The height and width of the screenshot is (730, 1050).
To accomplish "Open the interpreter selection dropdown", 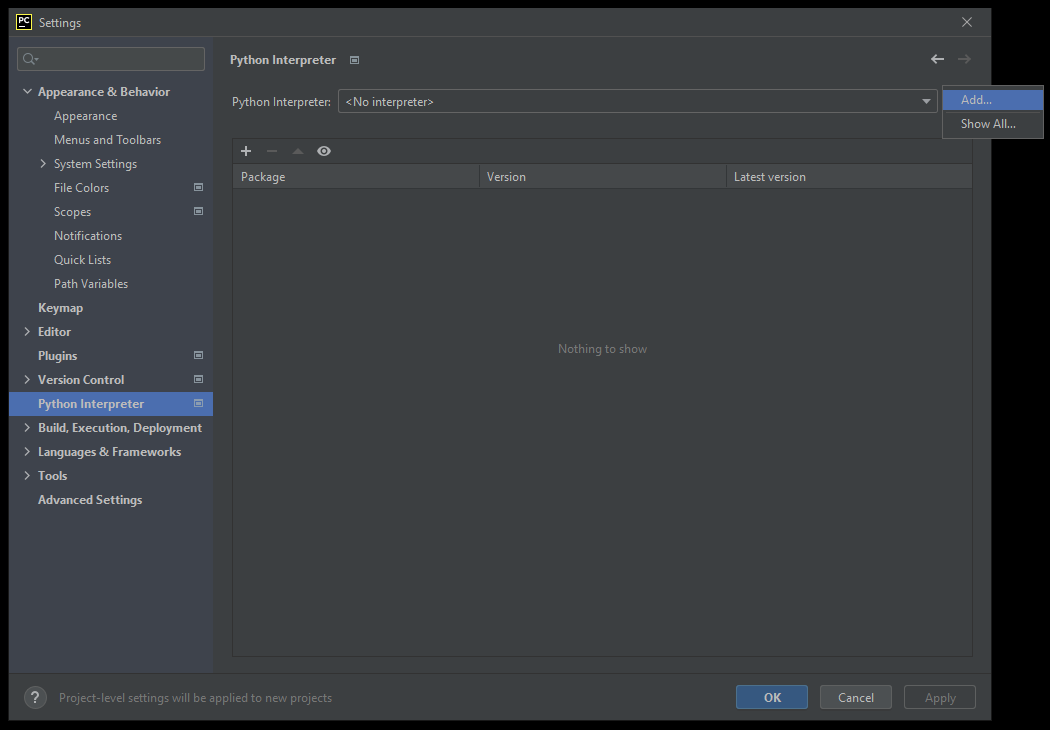I will (926, 101).
